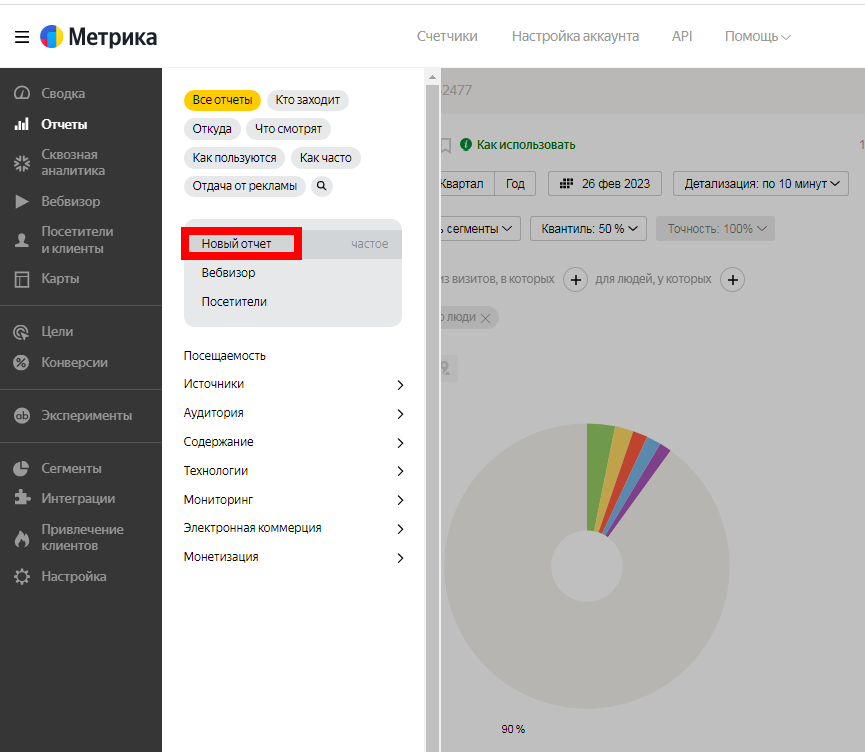Click the reports panel scrollbar up arrow

click(x=432, y=77)
